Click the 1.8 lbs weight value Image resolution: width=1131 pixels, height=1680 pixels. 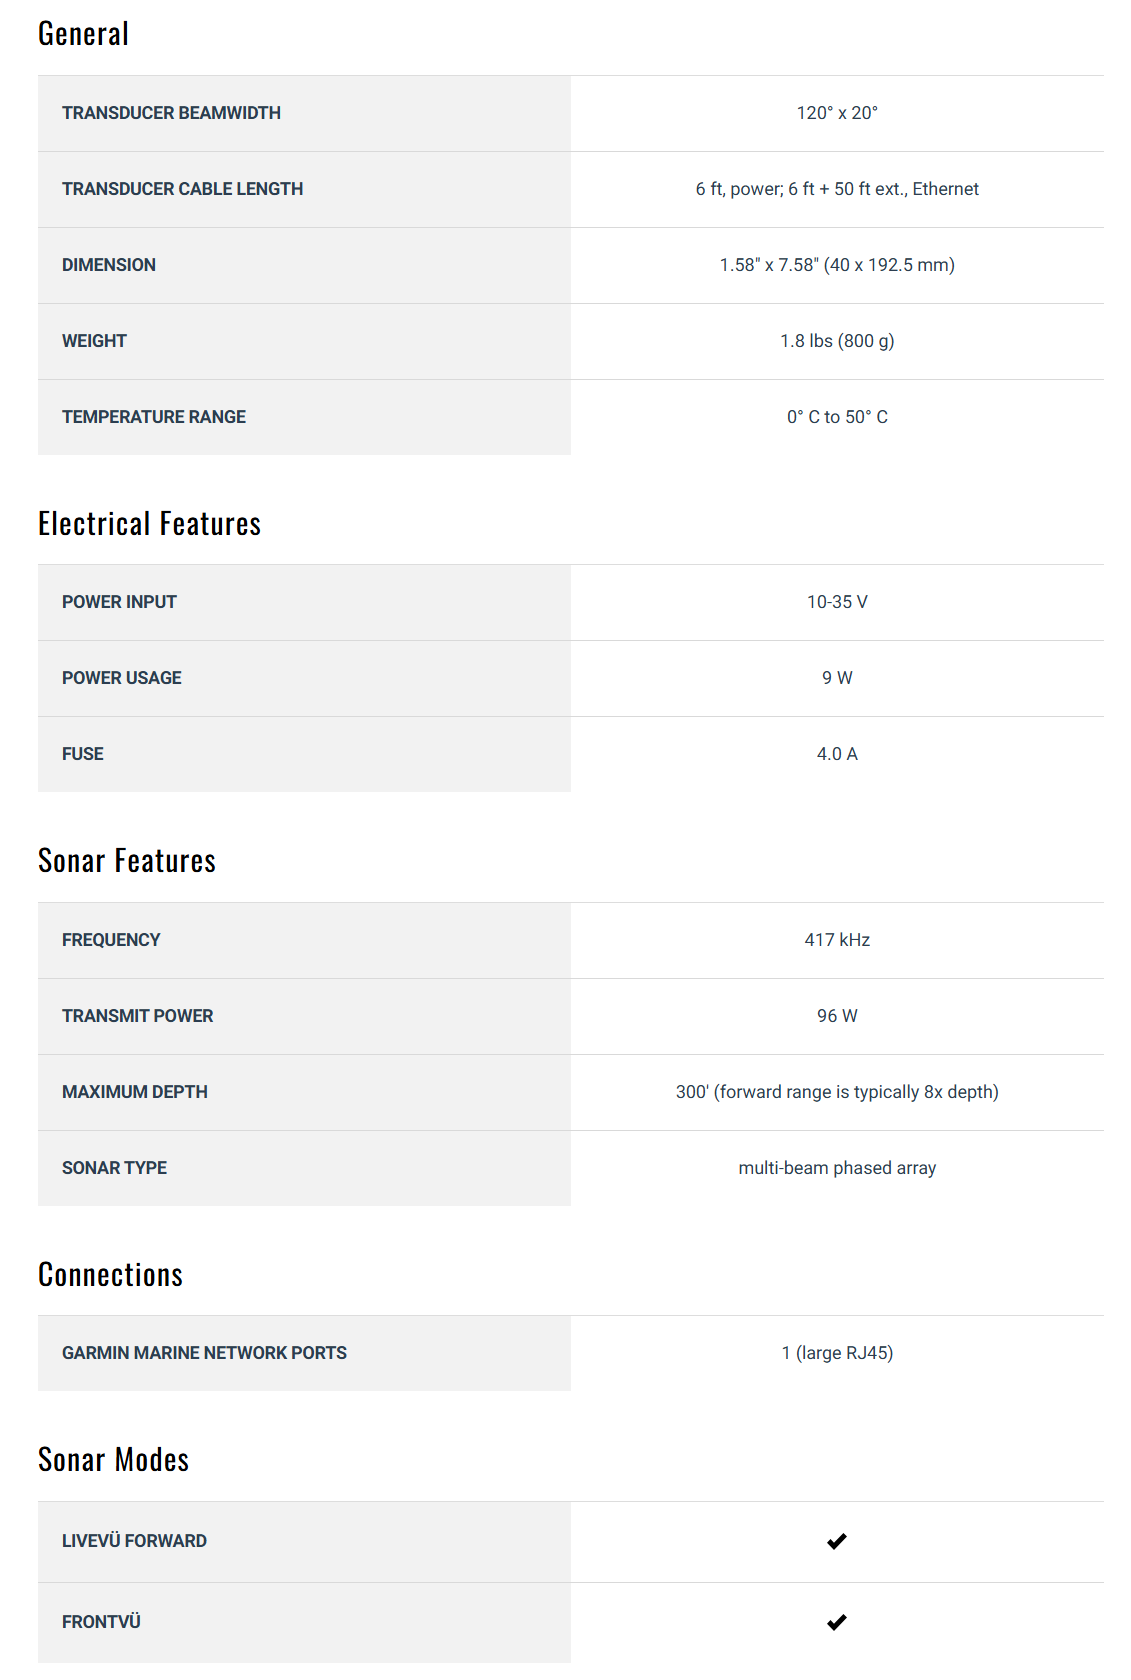(837, 341)
